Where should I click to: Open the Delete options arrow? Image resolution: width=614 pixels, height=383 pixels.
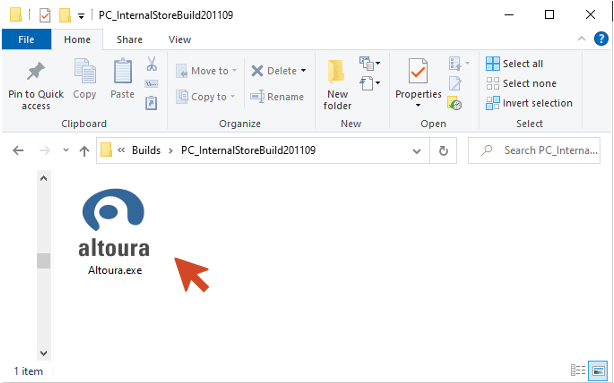303,71
